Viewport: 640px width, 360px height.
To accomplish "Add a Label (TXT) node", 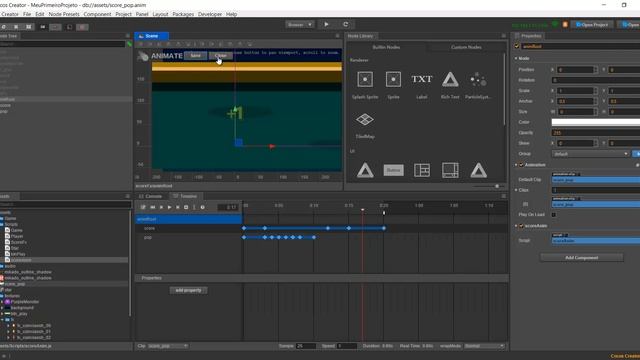I will (x=422, y=79).
